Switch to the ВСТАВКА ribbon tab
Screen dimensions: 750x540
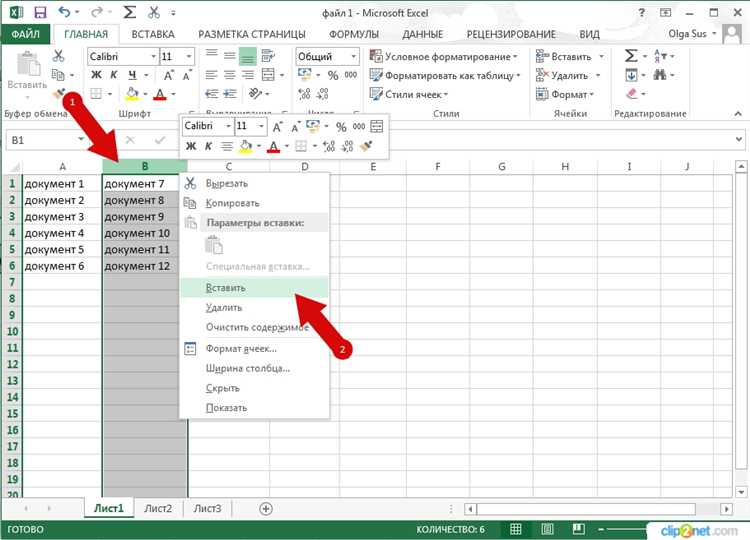point(153,34)
